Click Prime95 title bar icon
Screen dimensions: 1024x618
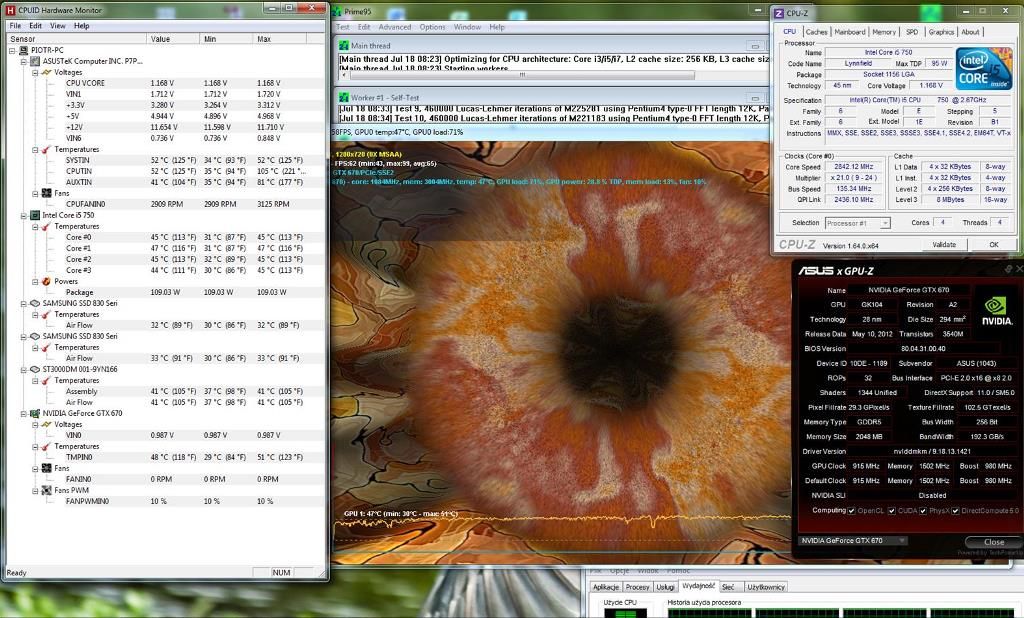337,11
